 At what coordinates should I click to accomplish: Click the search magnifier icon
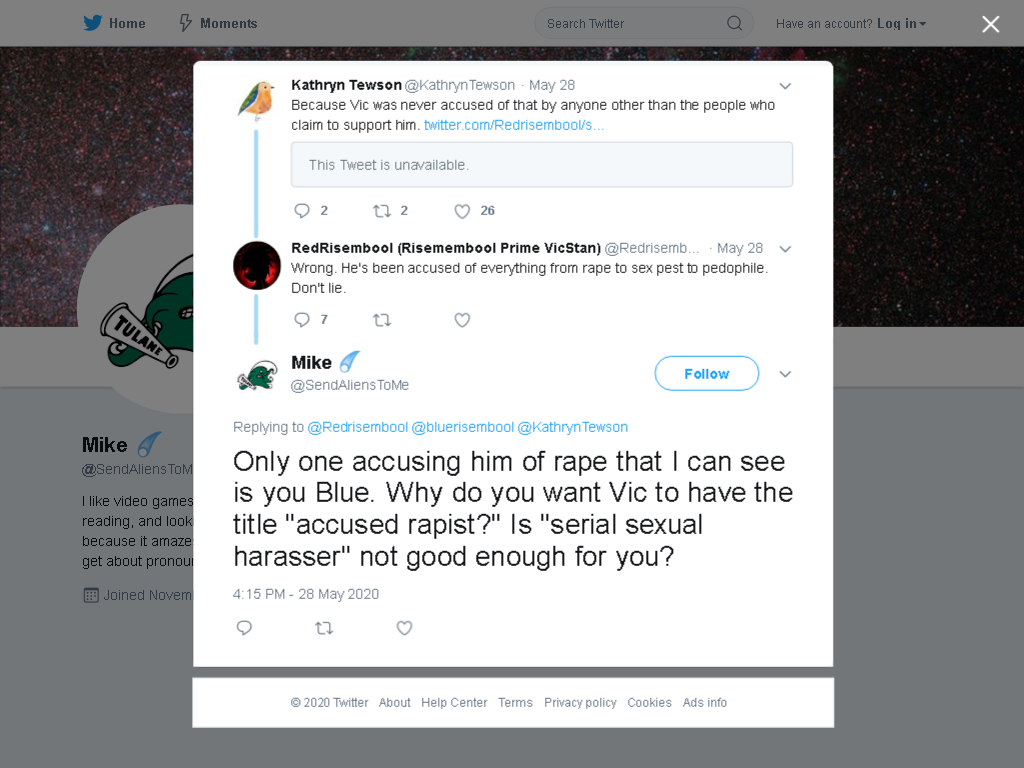(x=734, y=24)
